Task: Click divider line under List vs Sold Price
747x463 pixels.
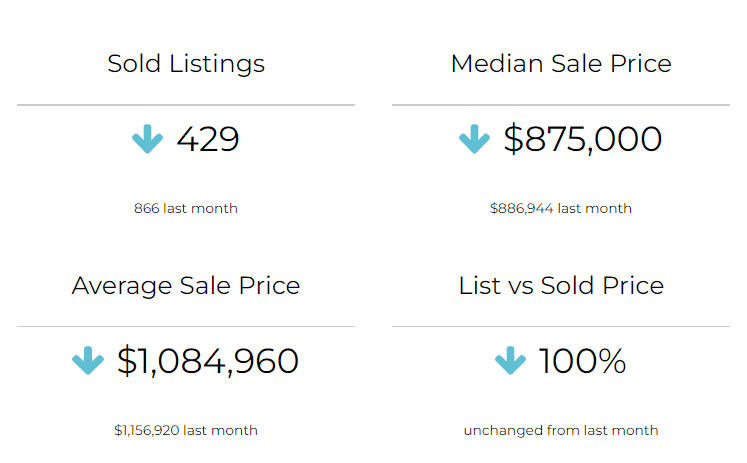Action: pyautogui.click(x=561, y=326)
